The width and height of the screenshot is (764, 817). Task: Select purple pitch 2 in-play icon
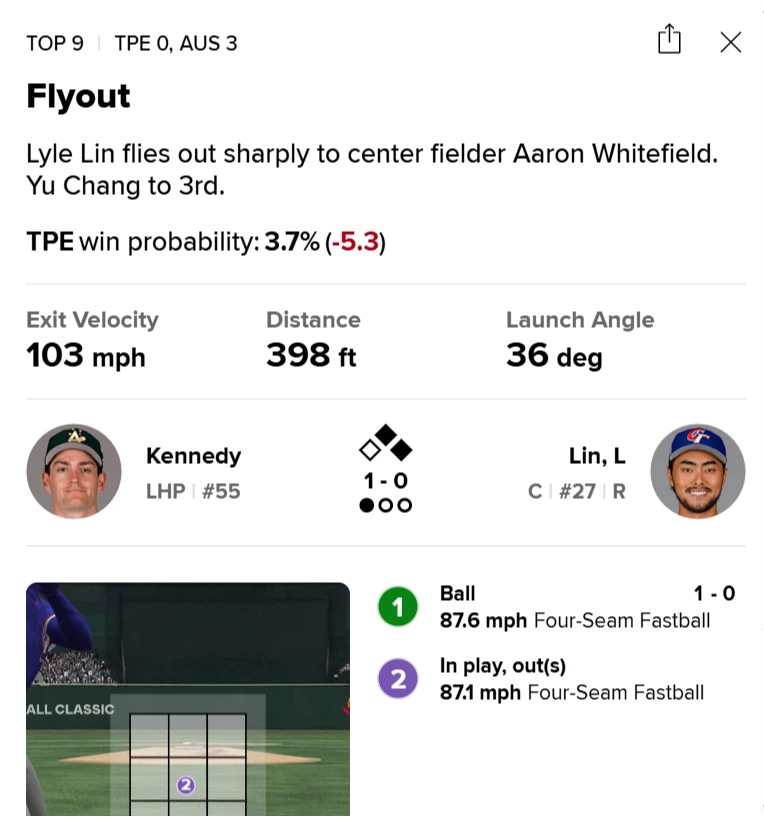tap(397, 679)
